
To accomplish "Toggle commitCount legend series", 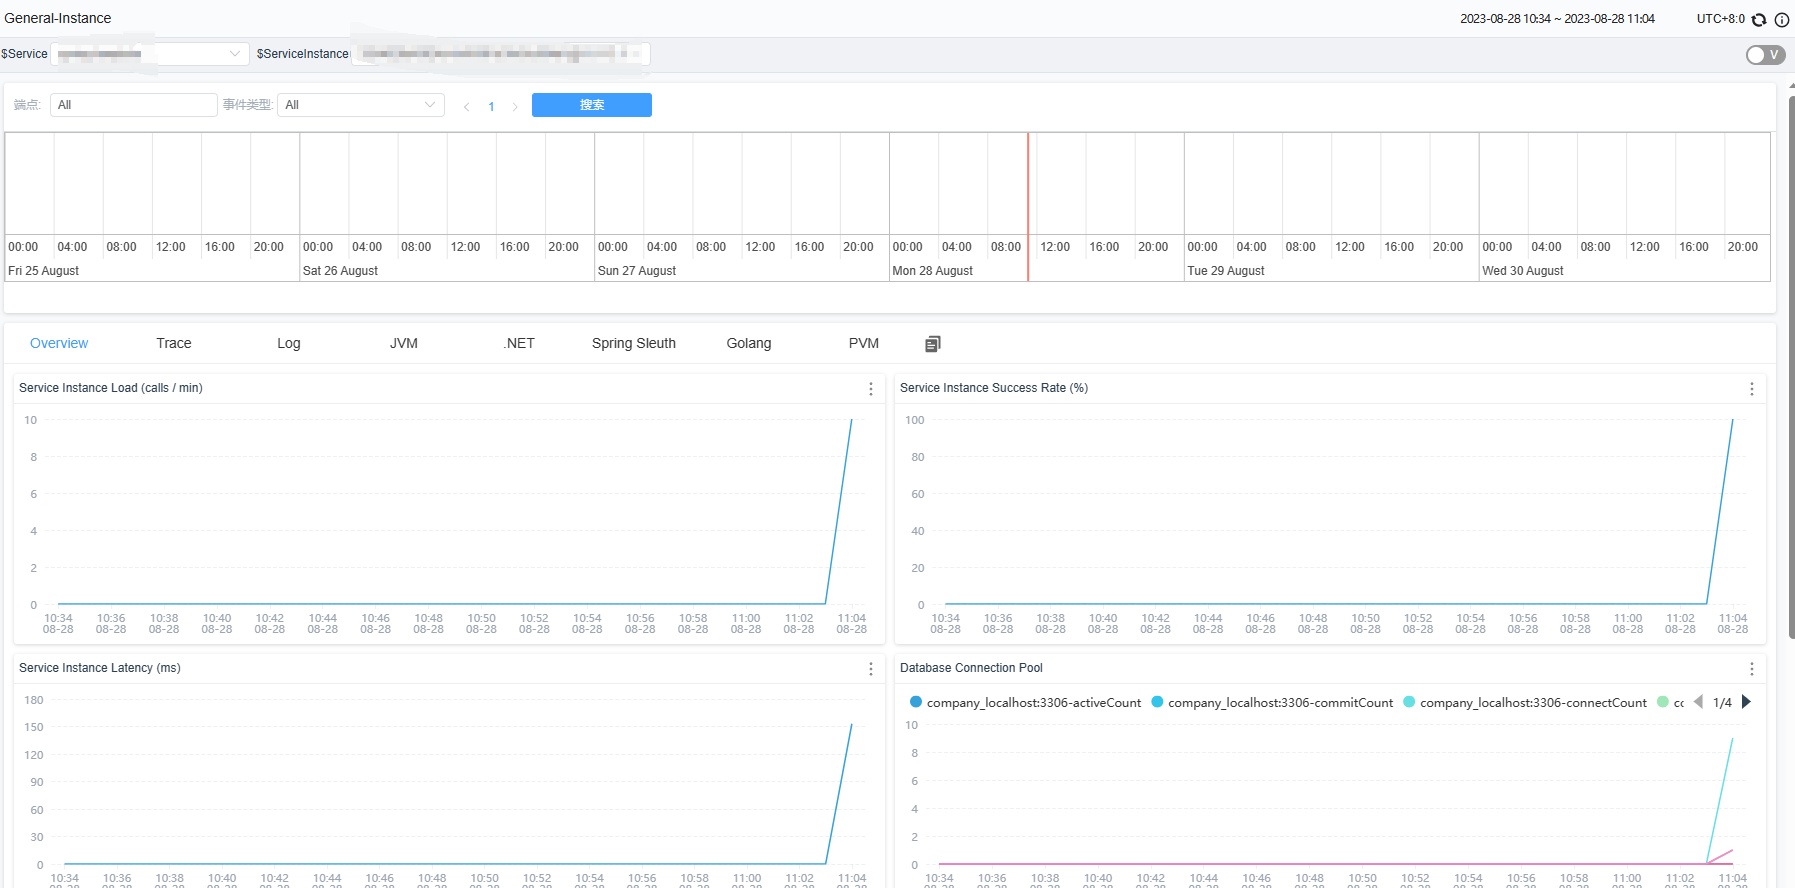I will pos(1272,703).
